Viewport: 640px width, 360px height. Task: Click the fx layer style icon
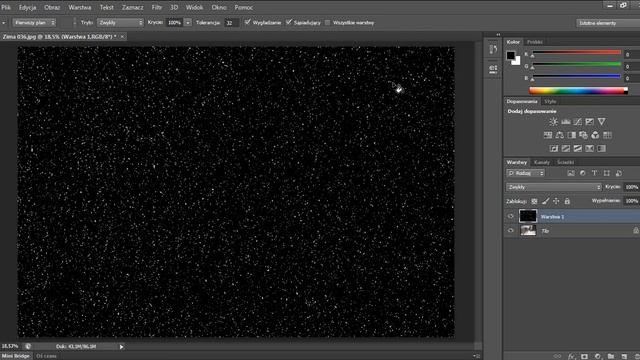(571, 356)
